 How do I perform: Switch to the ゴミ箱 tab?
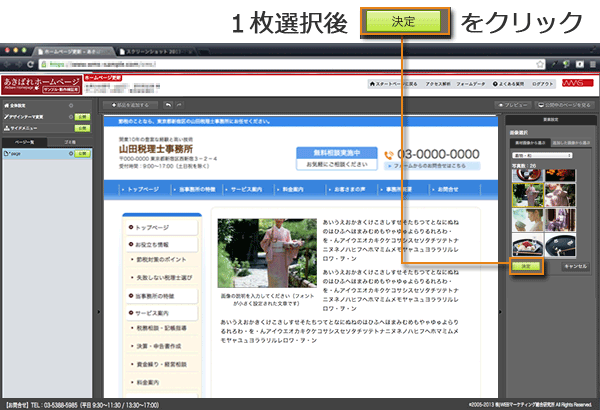coord(70,144)
